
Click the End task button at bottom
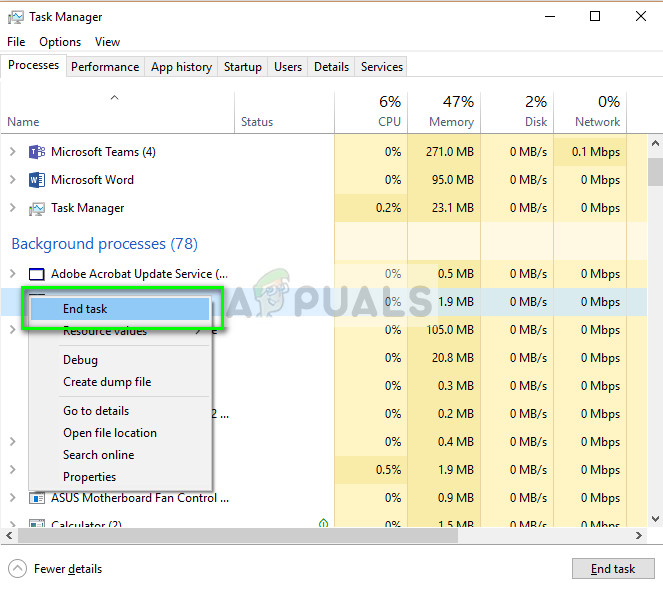pyautogui.click(x=613, y=568)
